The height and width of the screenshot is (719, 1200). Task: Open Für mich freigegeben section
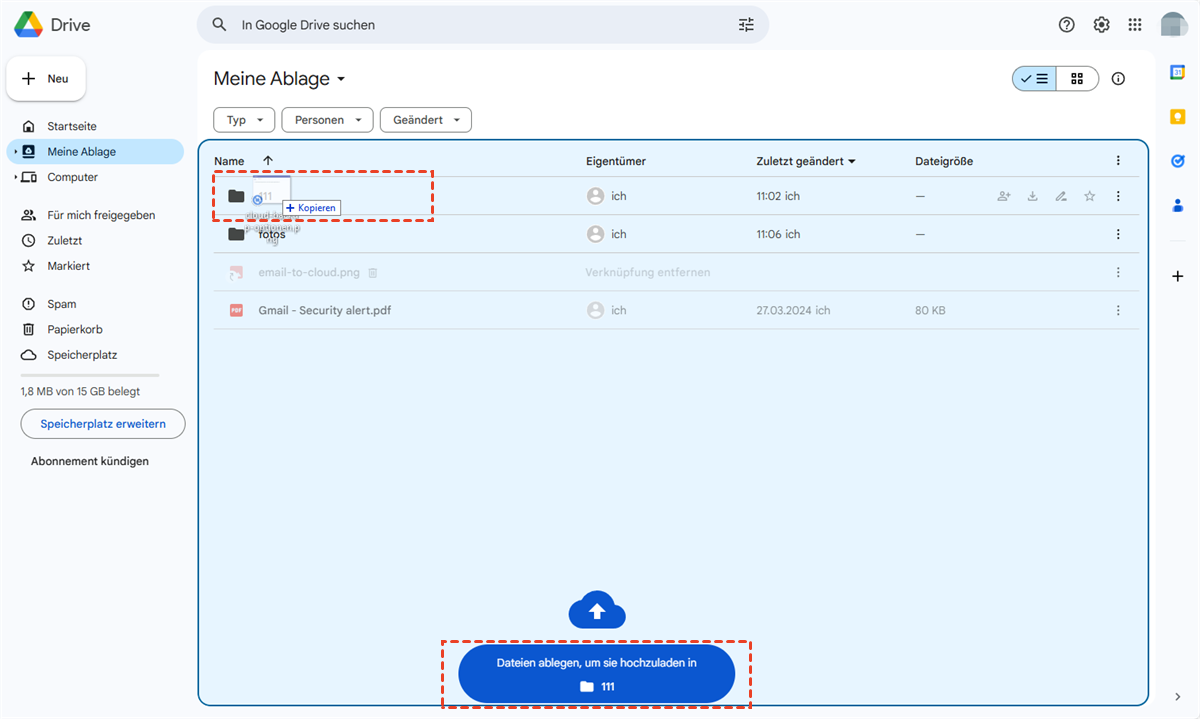(100, 215)
